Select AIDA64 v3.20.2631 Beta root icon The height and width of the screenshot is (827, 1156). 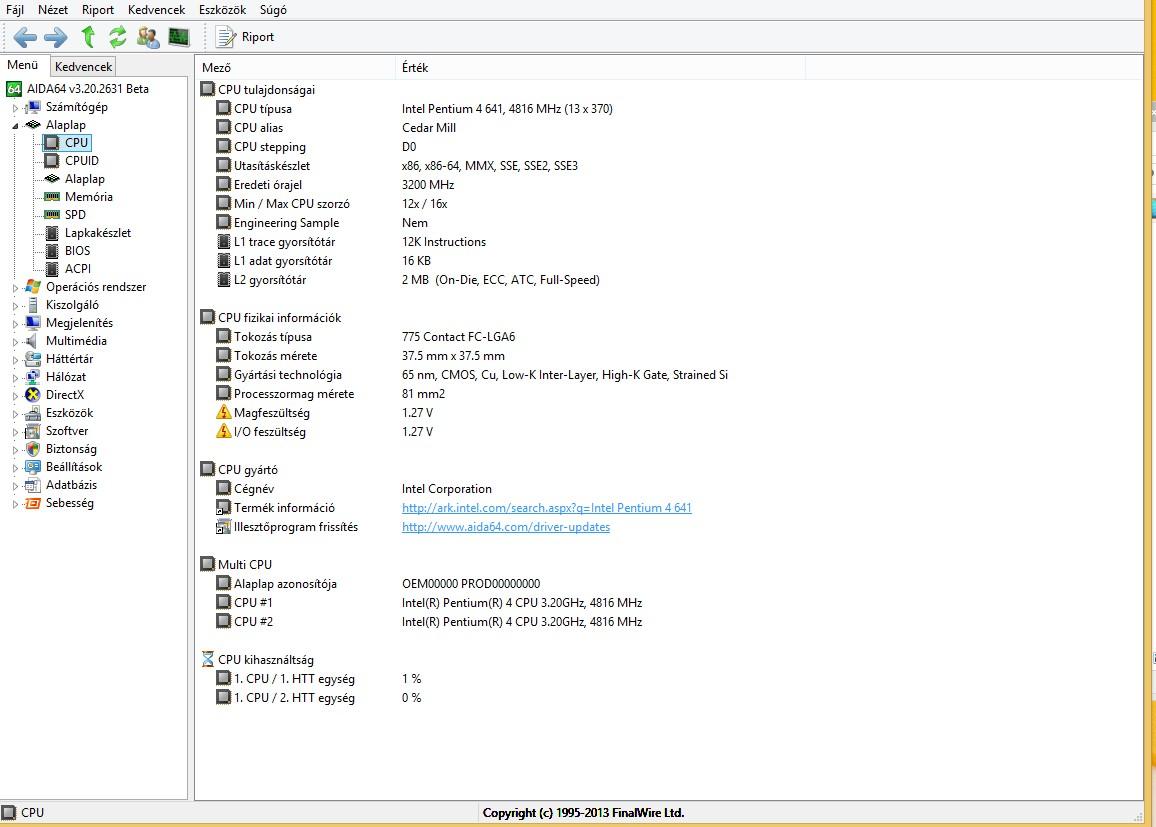coord(14,89)
